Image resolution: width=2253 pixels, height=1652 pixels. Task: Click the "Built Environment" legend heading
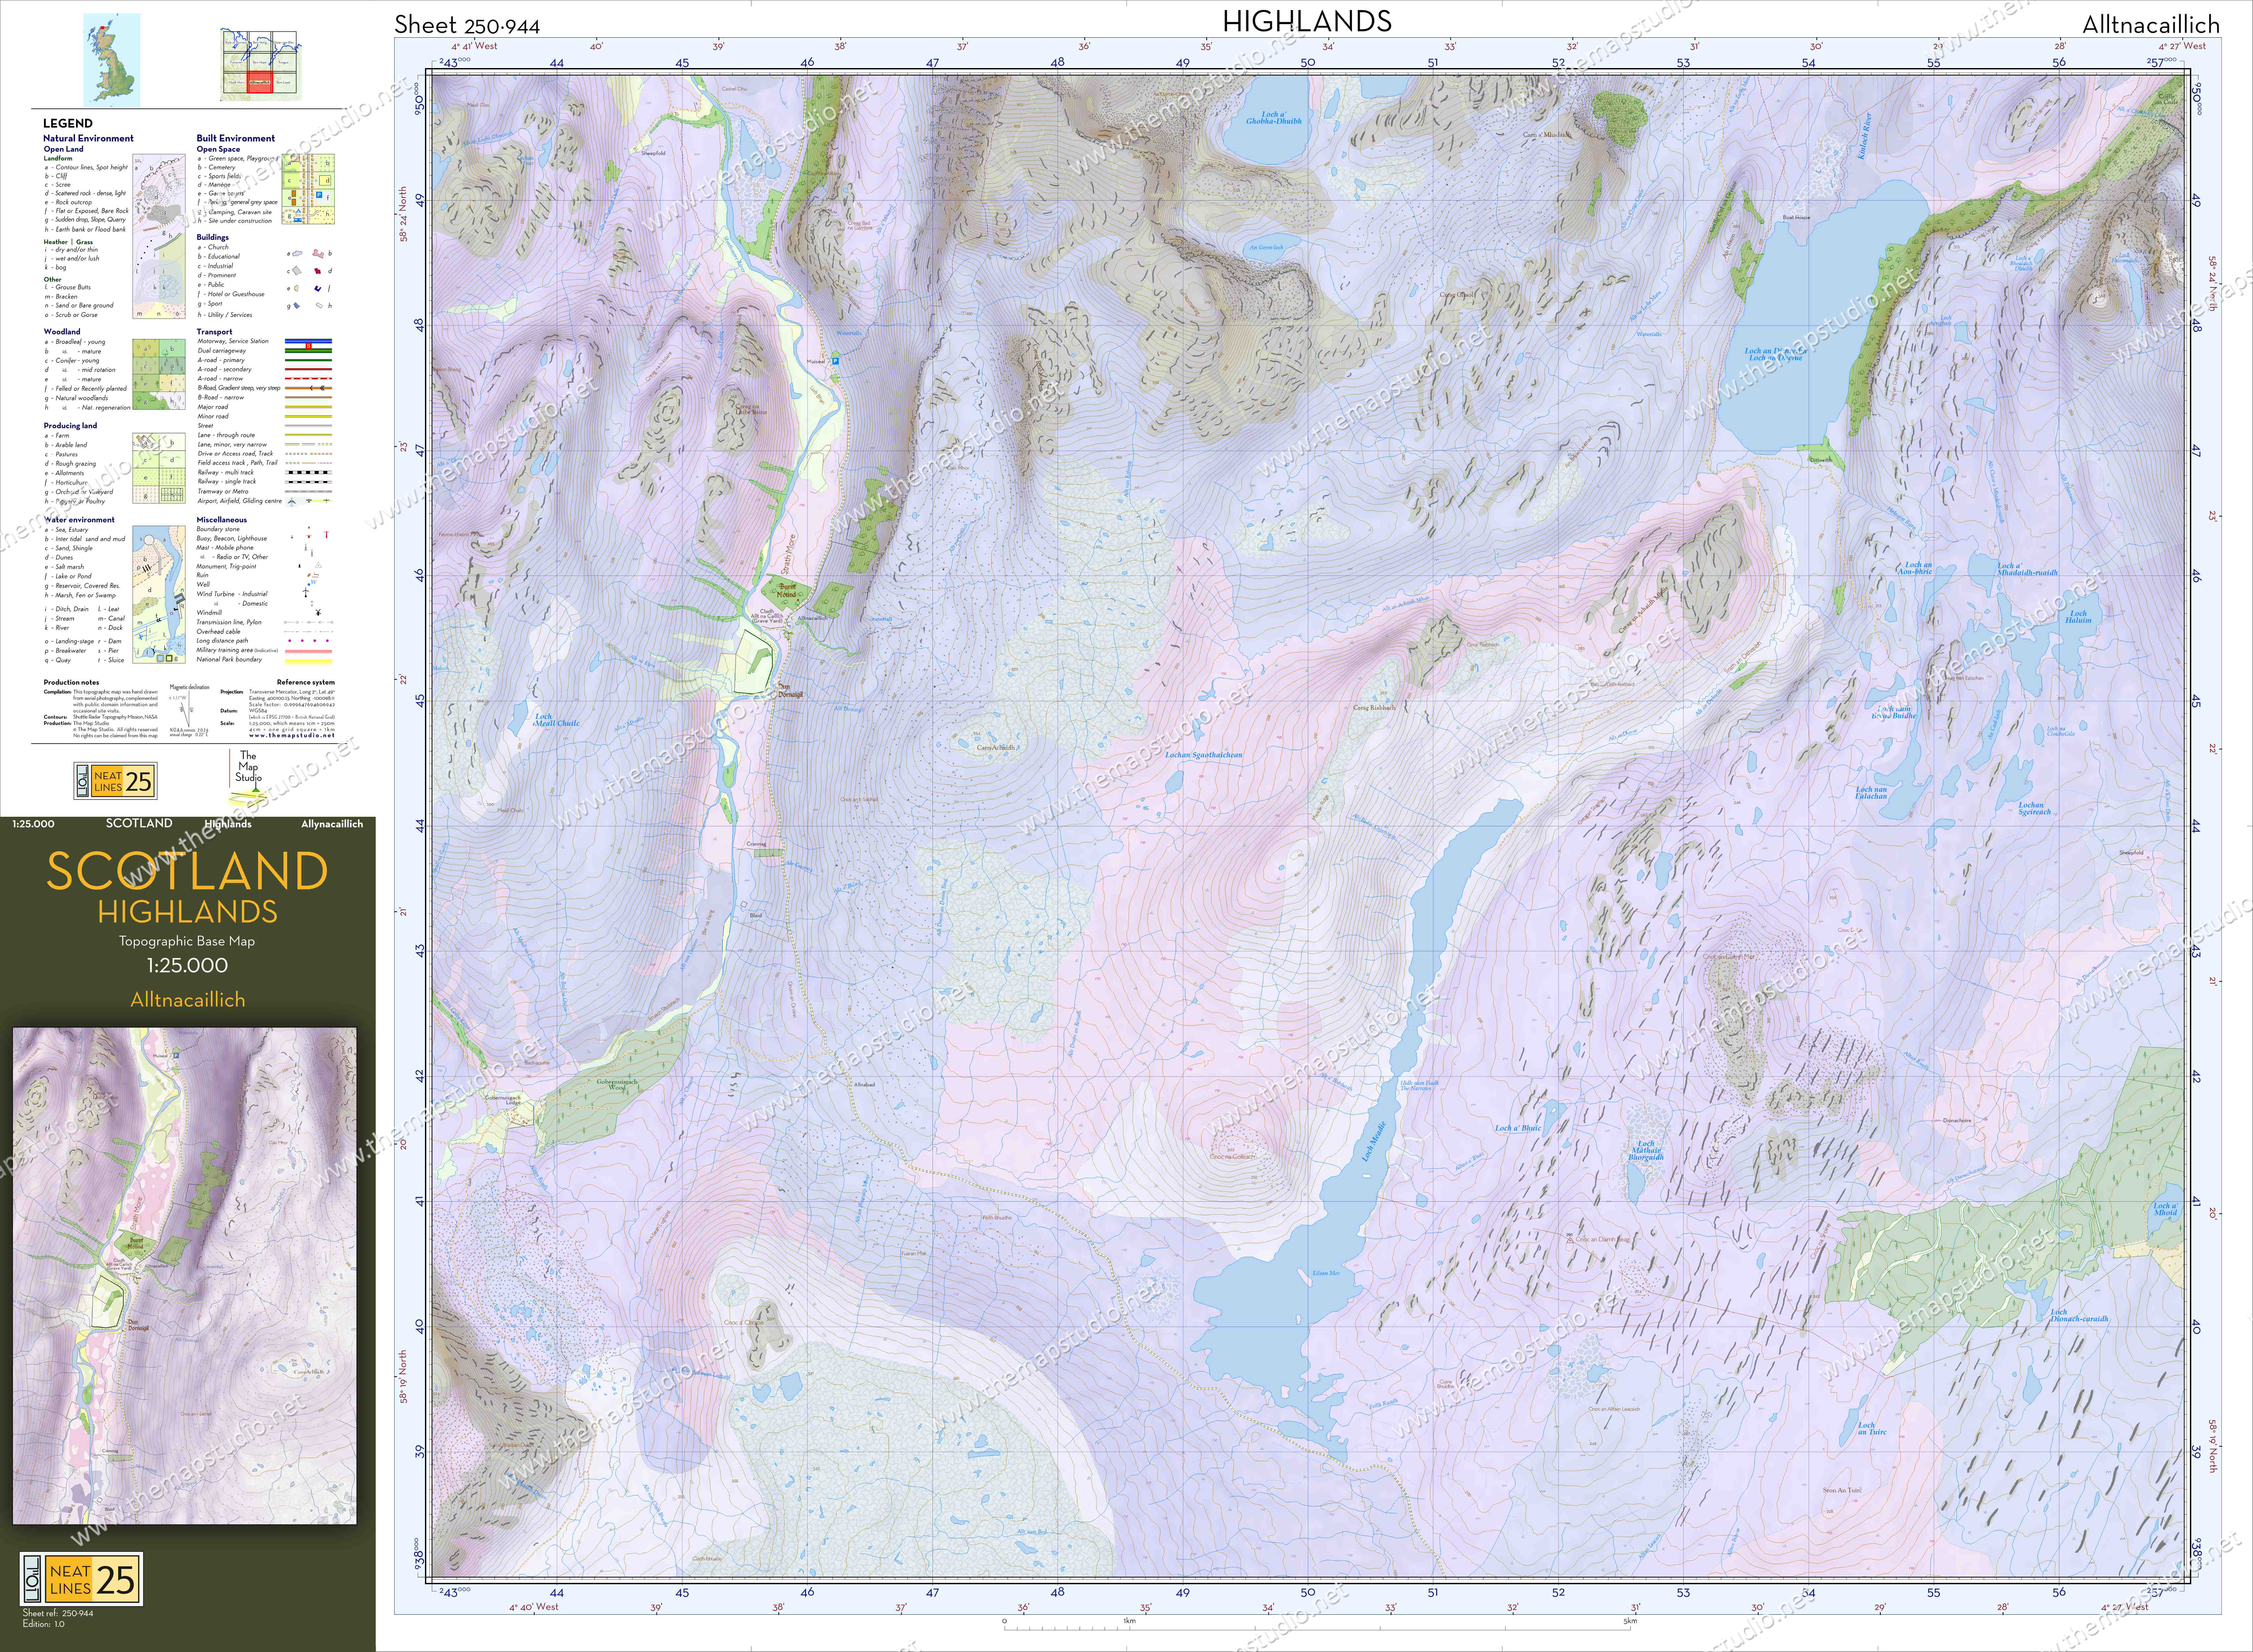coord(236,138)
